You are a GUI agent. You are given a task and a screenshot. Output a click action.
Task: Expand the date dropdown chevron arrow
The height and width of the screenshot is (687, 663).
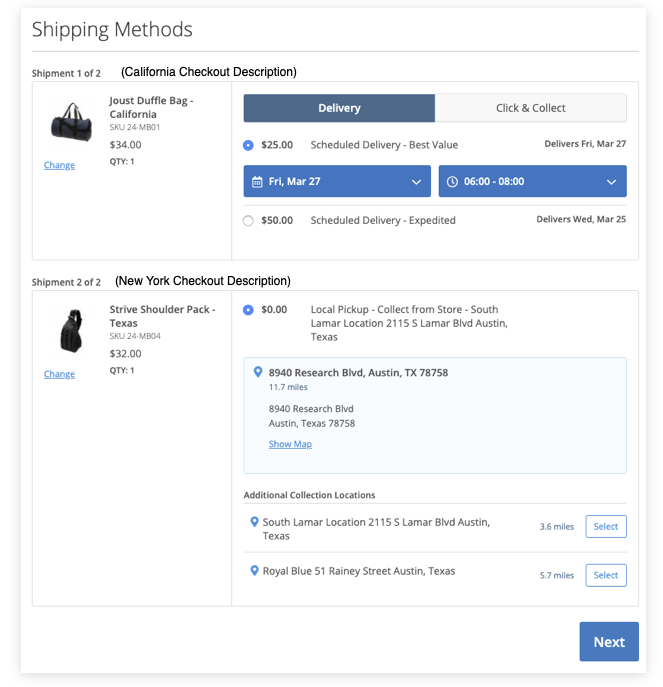coord(416,182)
